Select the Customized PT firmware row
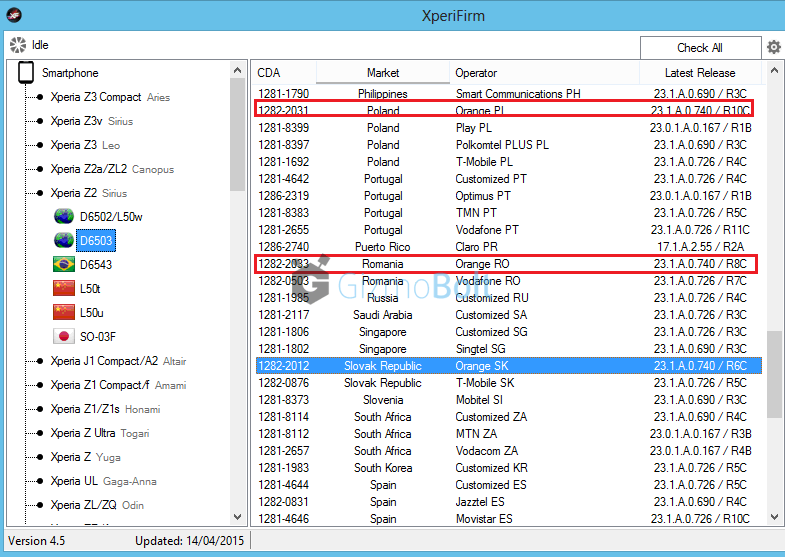Viewport: 785px width, 557px height. tap(509, 179)
